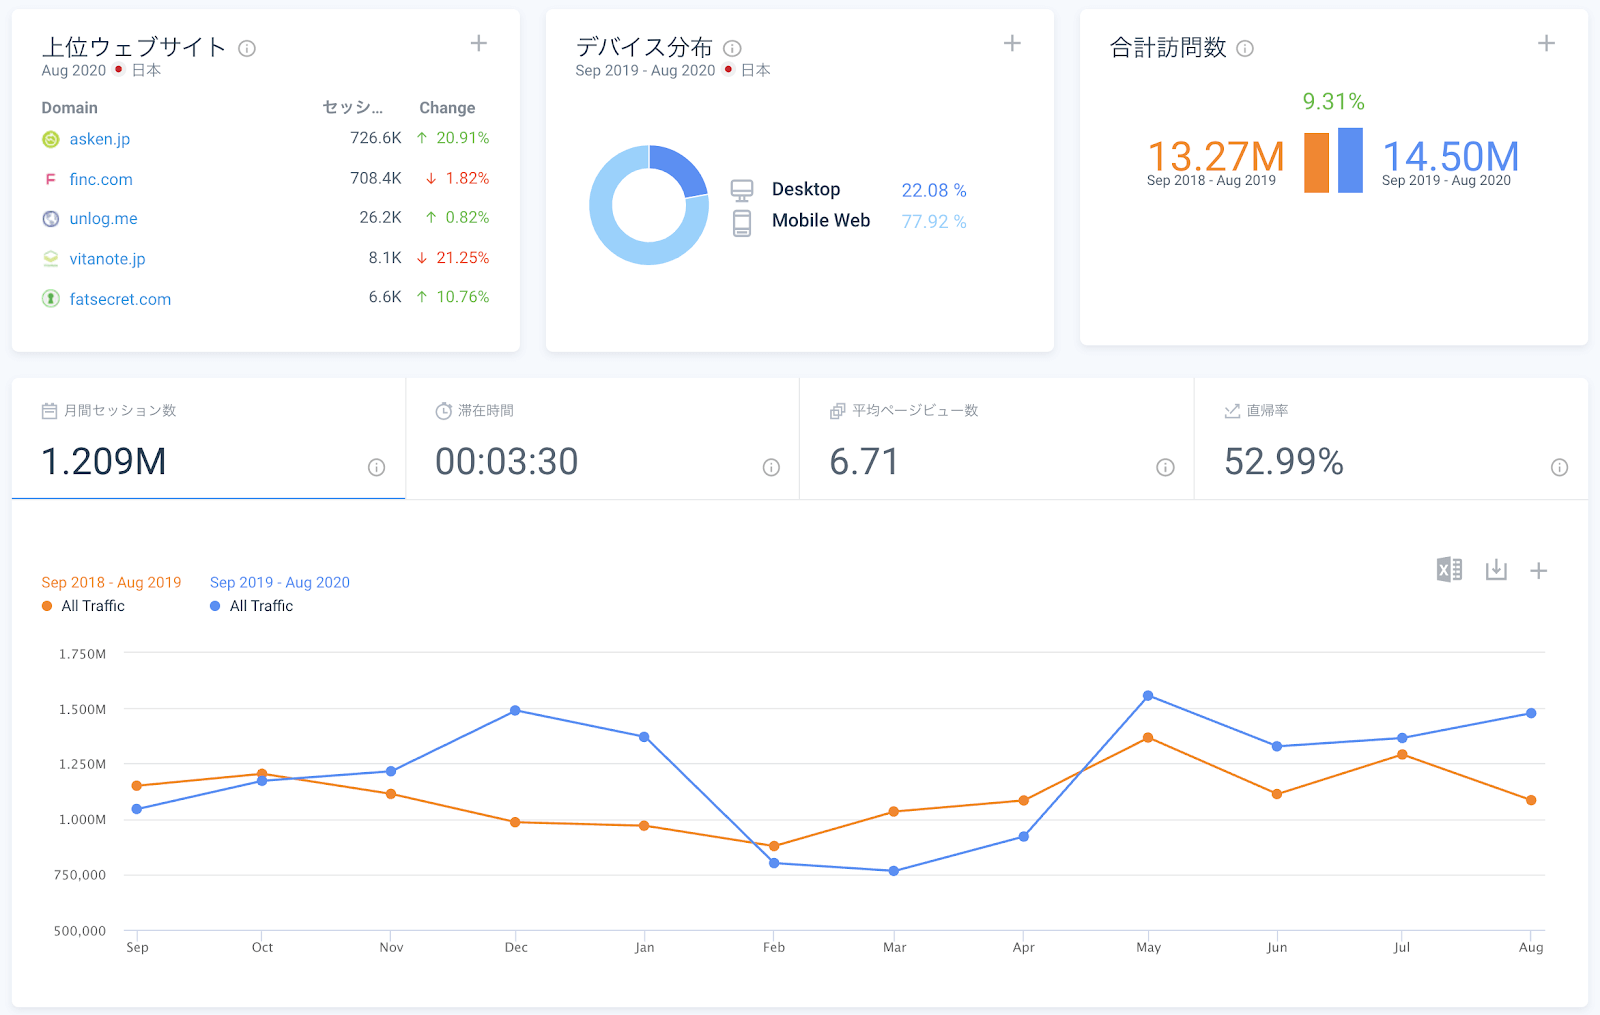Screen dimensions: 1600x1015
Task: Switch to the 滞在時間 metric tab
Action: (603, 439)
